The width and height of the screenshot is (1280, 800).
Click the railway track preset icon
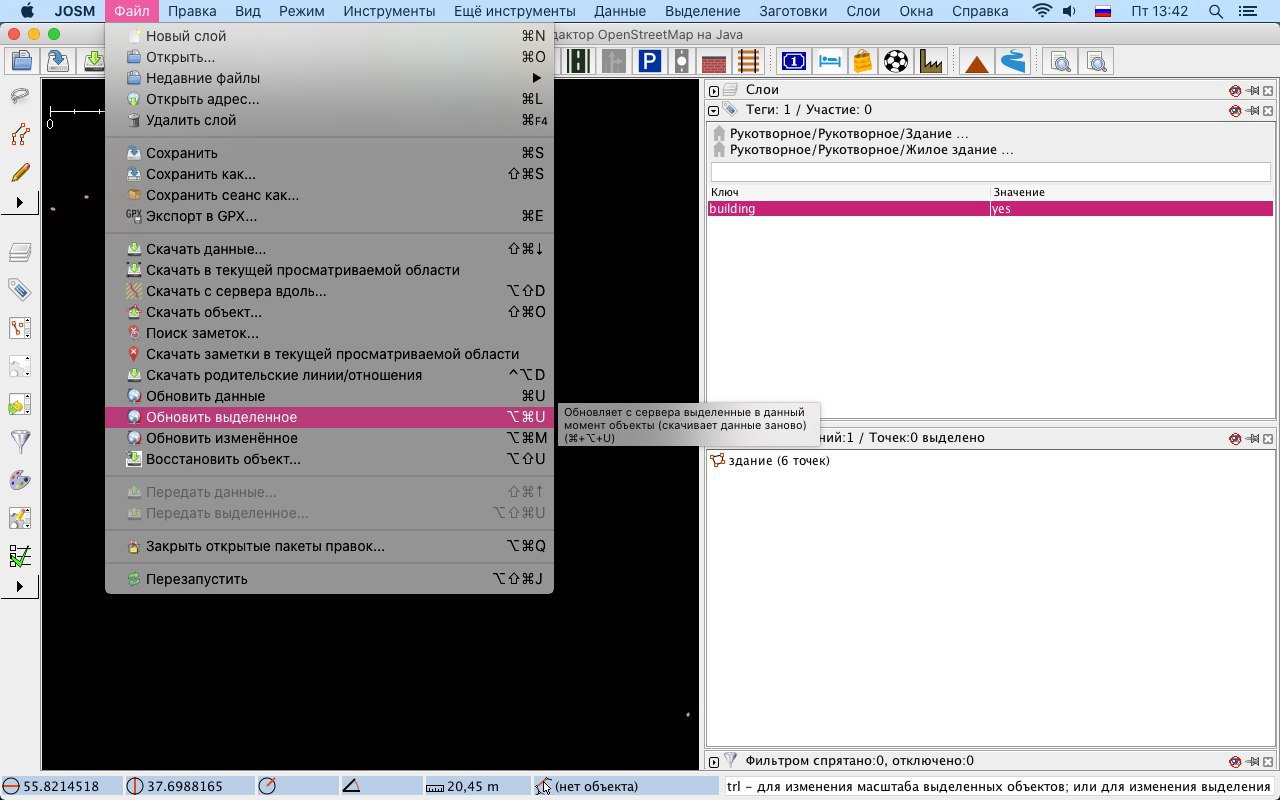pos(748,62)
